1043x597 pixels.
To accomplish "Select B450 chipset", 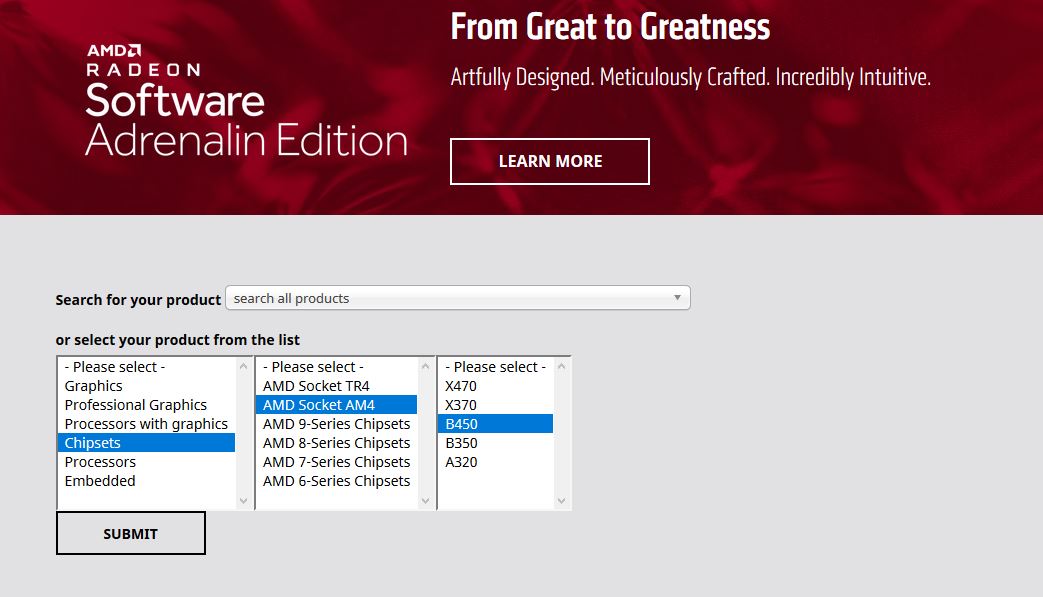I will click(496, 424).
